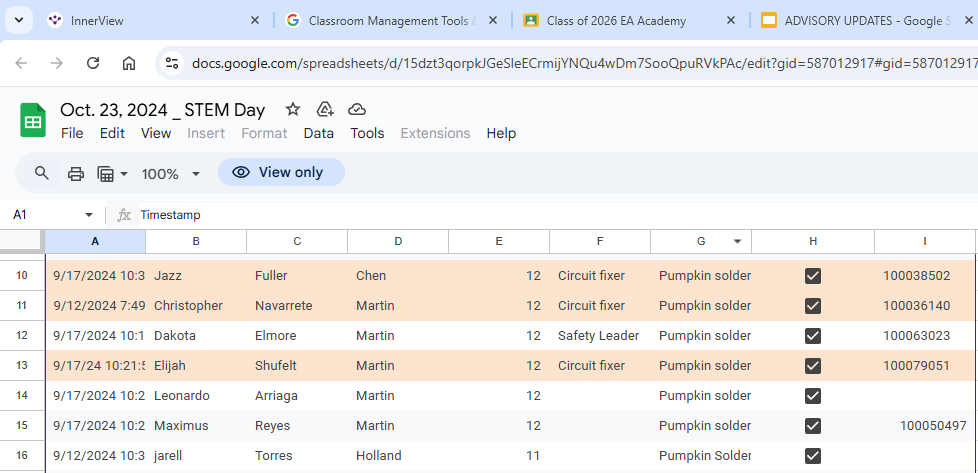Image resolution: width=978 pixels, height=473 pixels.
Task: Select column B header
Action: click(196, 242)
